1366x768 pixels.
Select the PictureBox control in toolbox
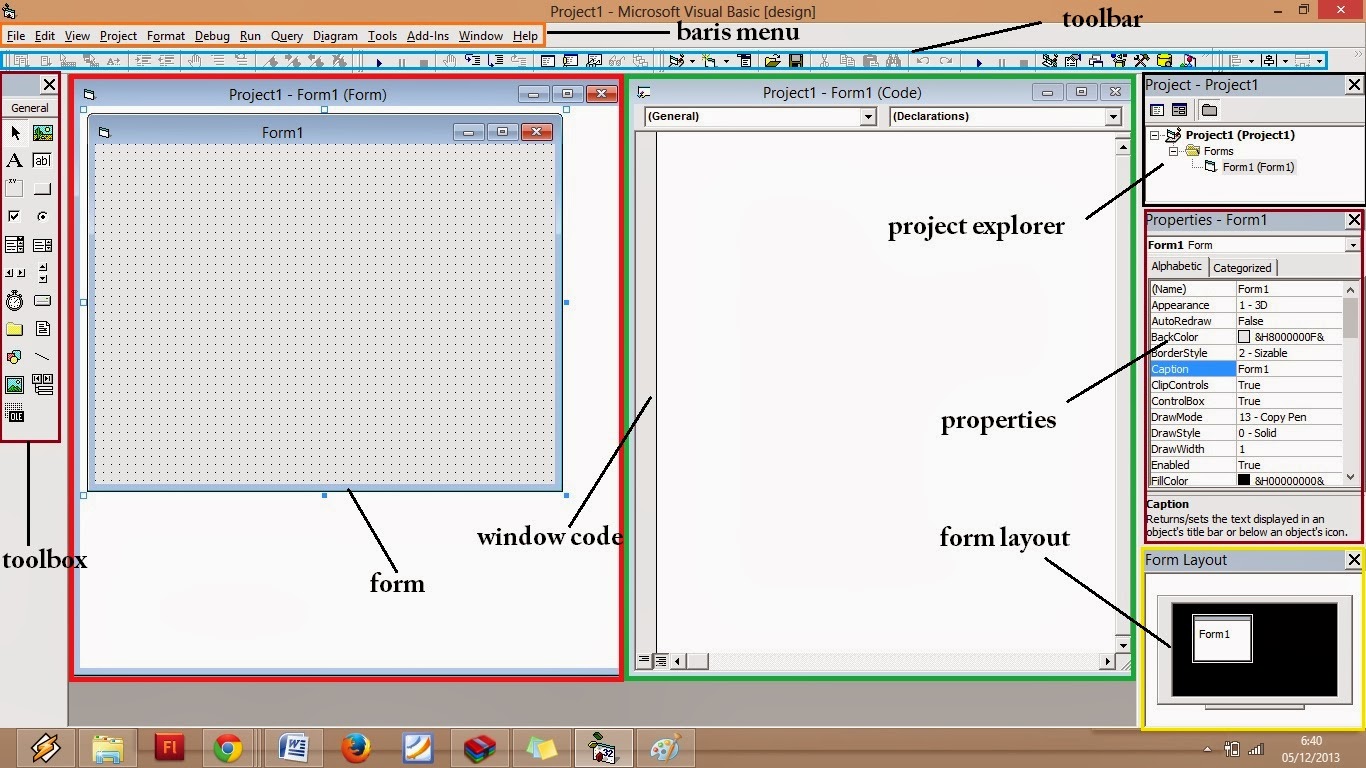coord(43,133)
